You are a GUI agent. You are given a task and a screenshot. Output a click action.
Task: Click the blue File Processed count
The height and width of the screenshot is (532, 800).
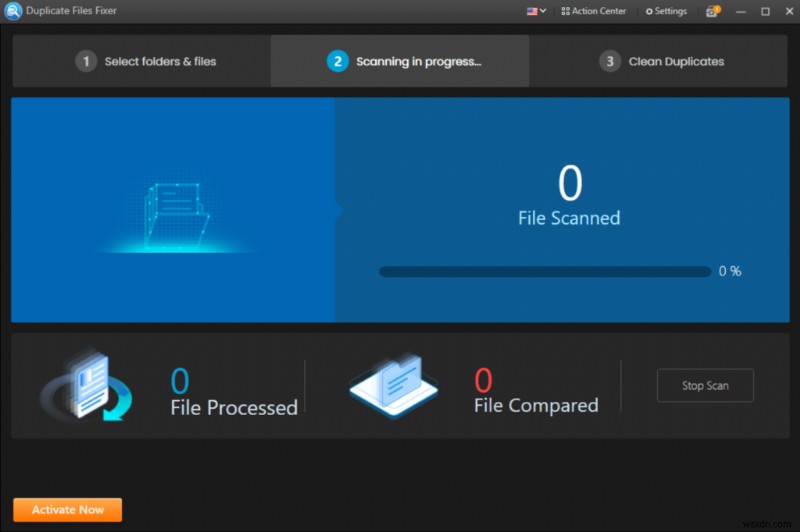pos(180,381)
